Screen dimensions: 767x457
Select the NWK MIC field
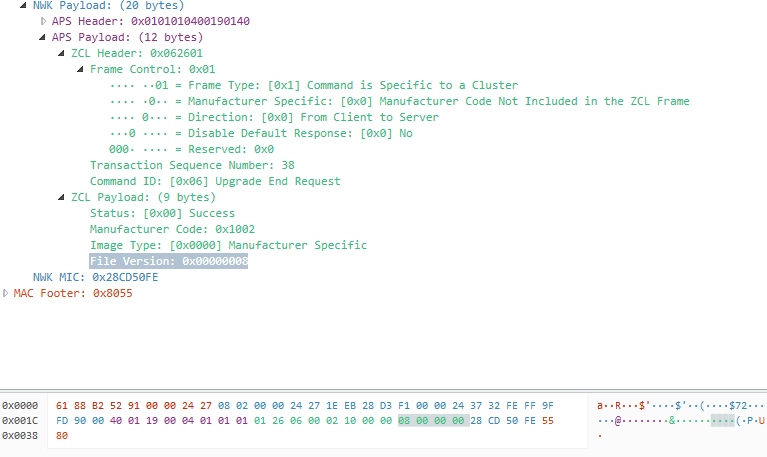click(95, 277)
